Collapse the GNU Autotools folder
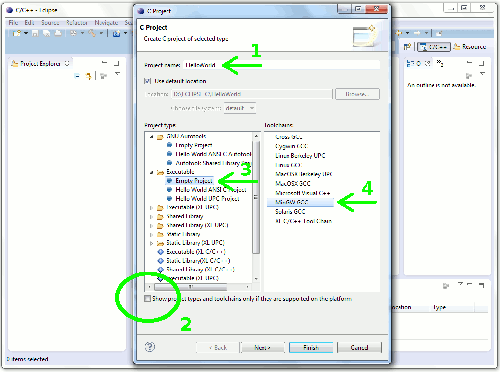 (x=152, y=136)
